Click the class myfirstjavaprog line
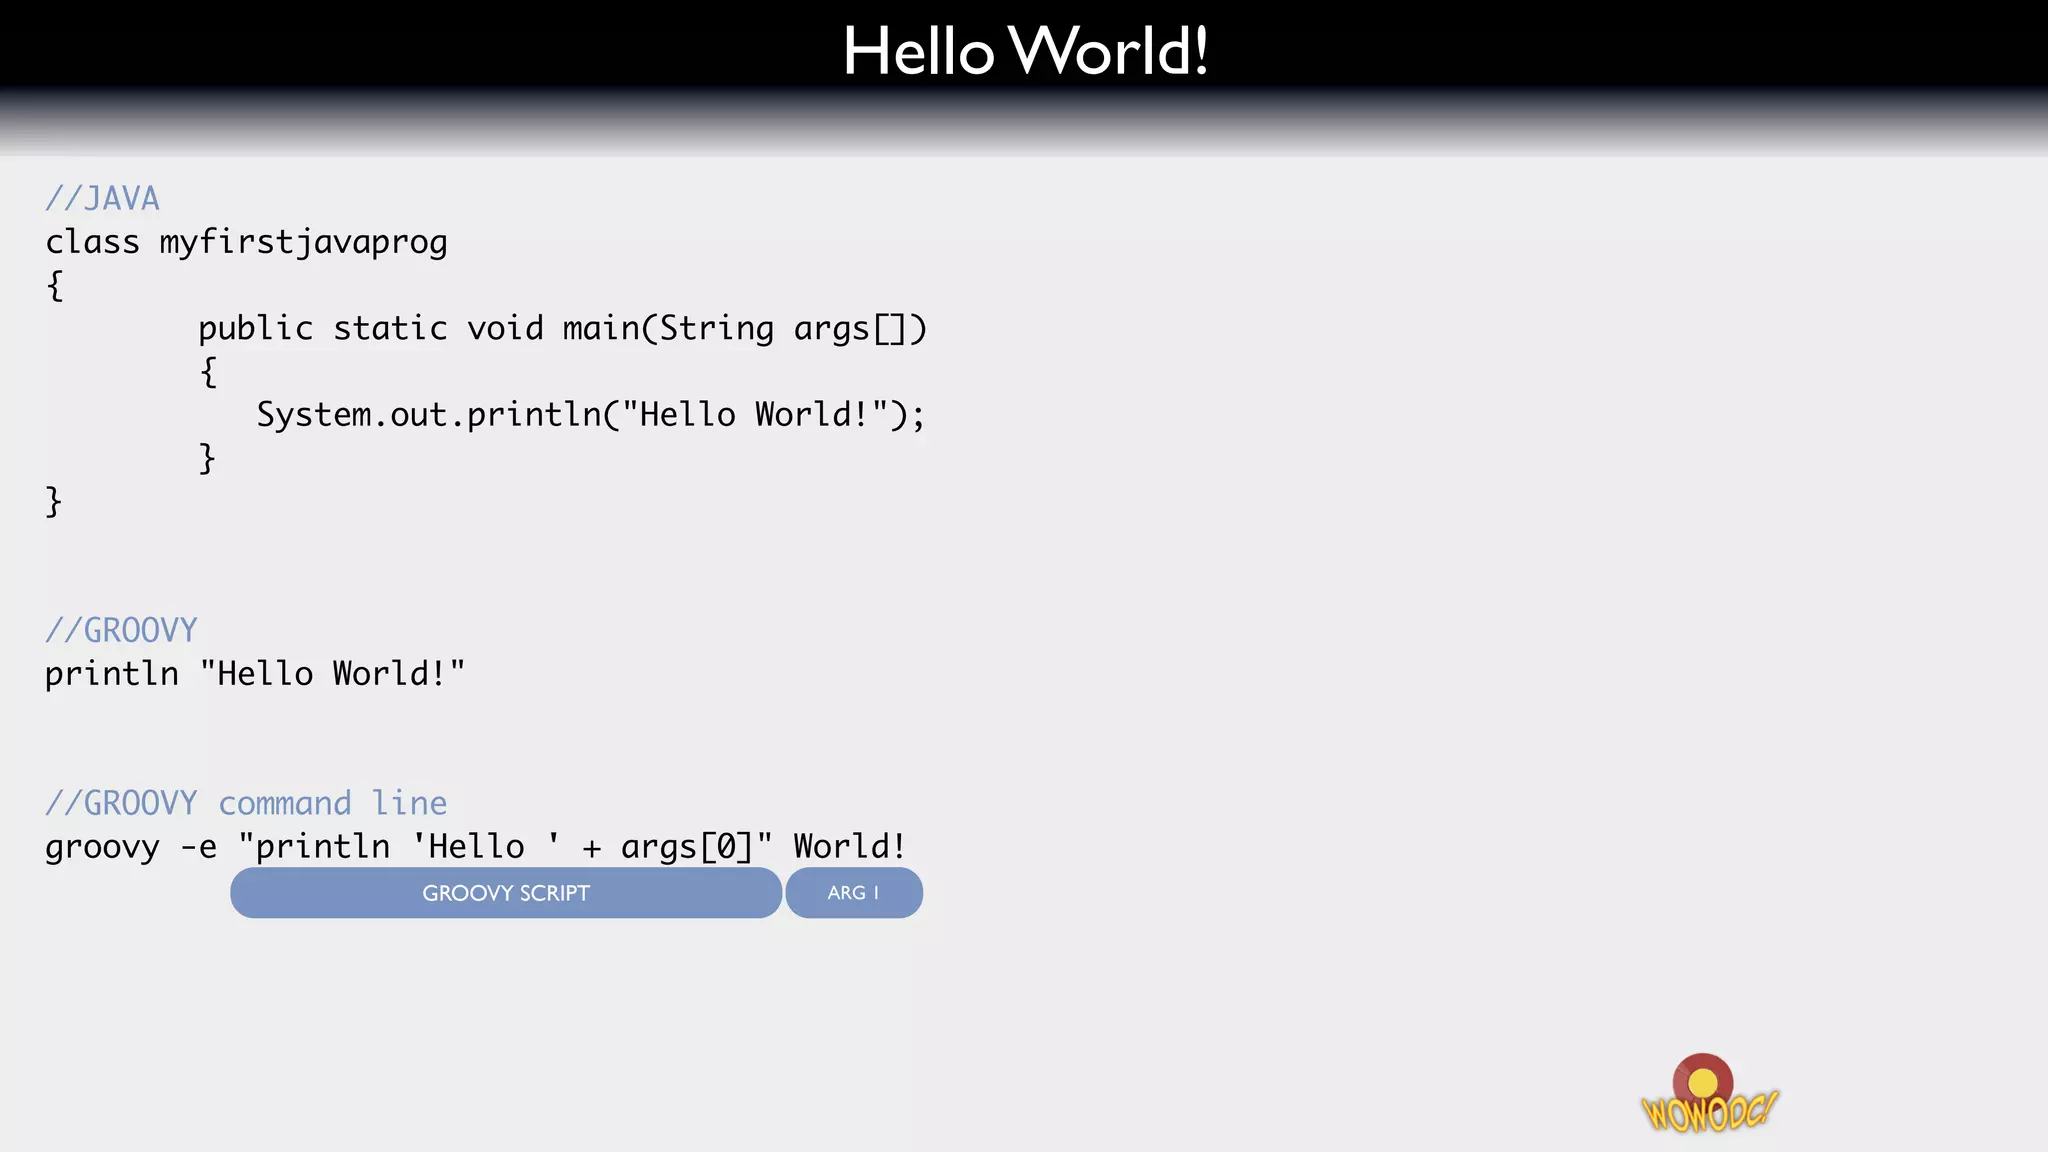Image resolution: width=2048 pixels, height=1152 pixels. click(246, 242)
